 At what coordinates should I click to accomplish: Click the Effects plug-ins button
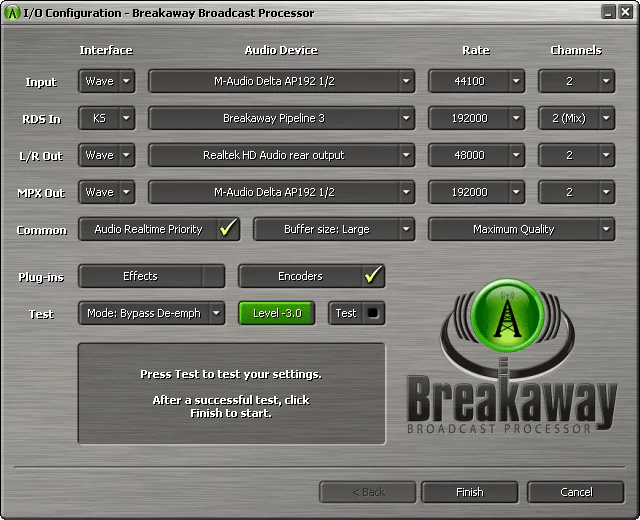coord(150,277)
